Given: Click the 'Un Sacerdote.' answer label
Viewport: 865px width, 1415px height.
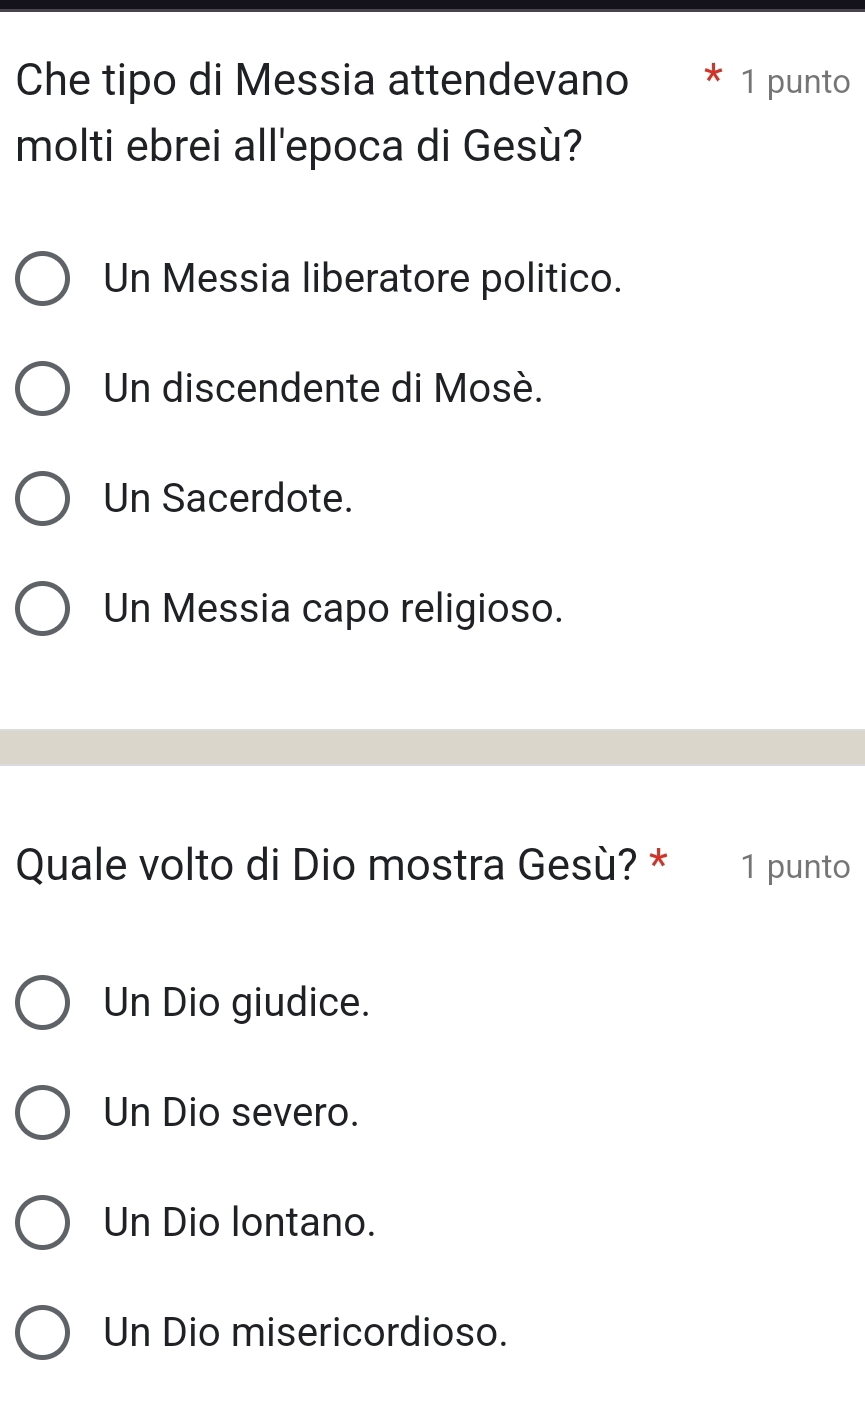Looking at the screenshot, I should point(229,498).
